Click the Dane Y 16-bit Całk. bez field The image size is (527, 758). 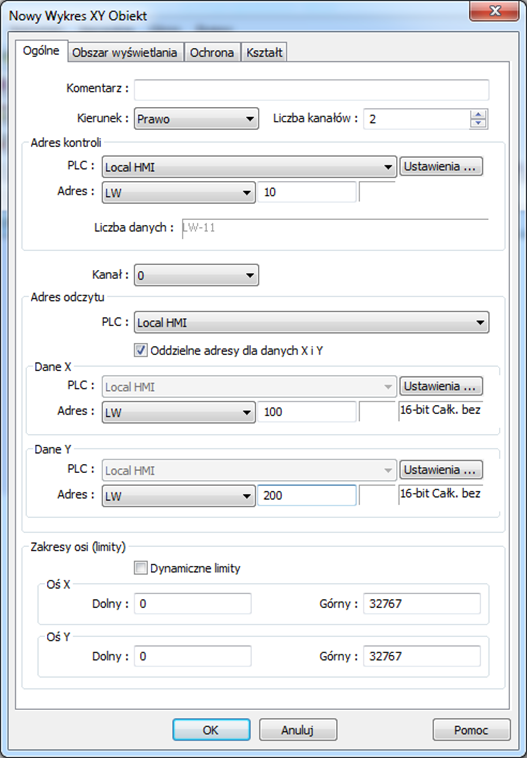click(440, 495)
